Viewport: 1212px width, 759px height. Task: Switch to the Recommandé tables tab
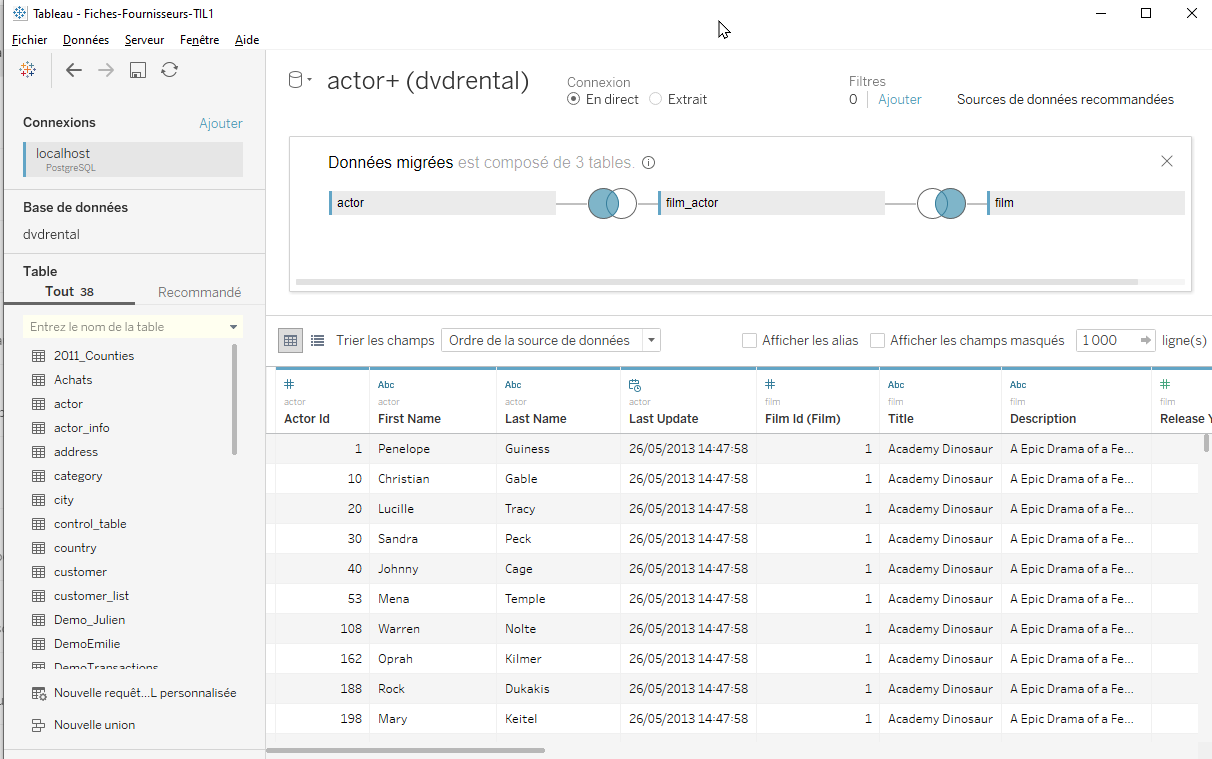coord(200,292)
